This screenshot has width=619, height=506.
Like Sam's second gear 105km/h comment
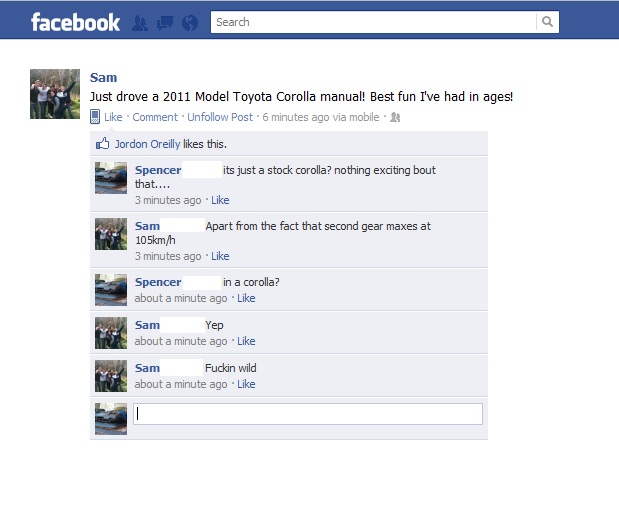pyautogui.click(x=220, y=256)
